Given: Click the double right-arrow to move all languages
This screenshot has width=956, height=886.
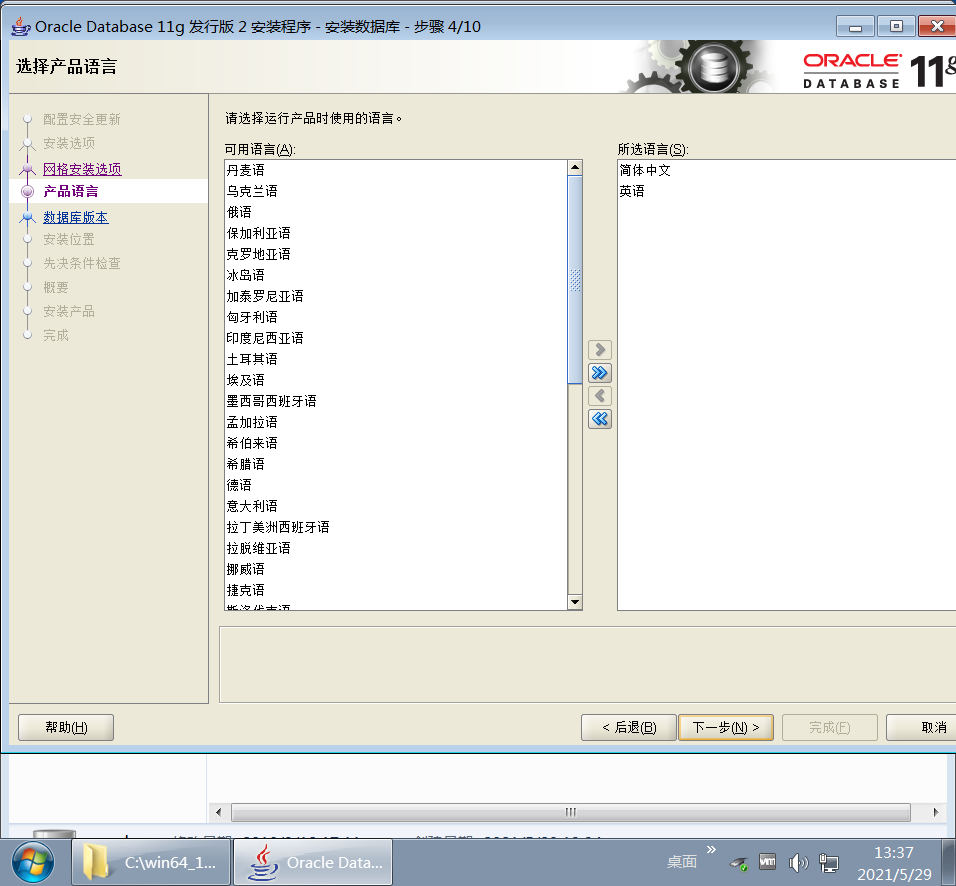Looking at the screenshot, I should [x=599, y=372].
